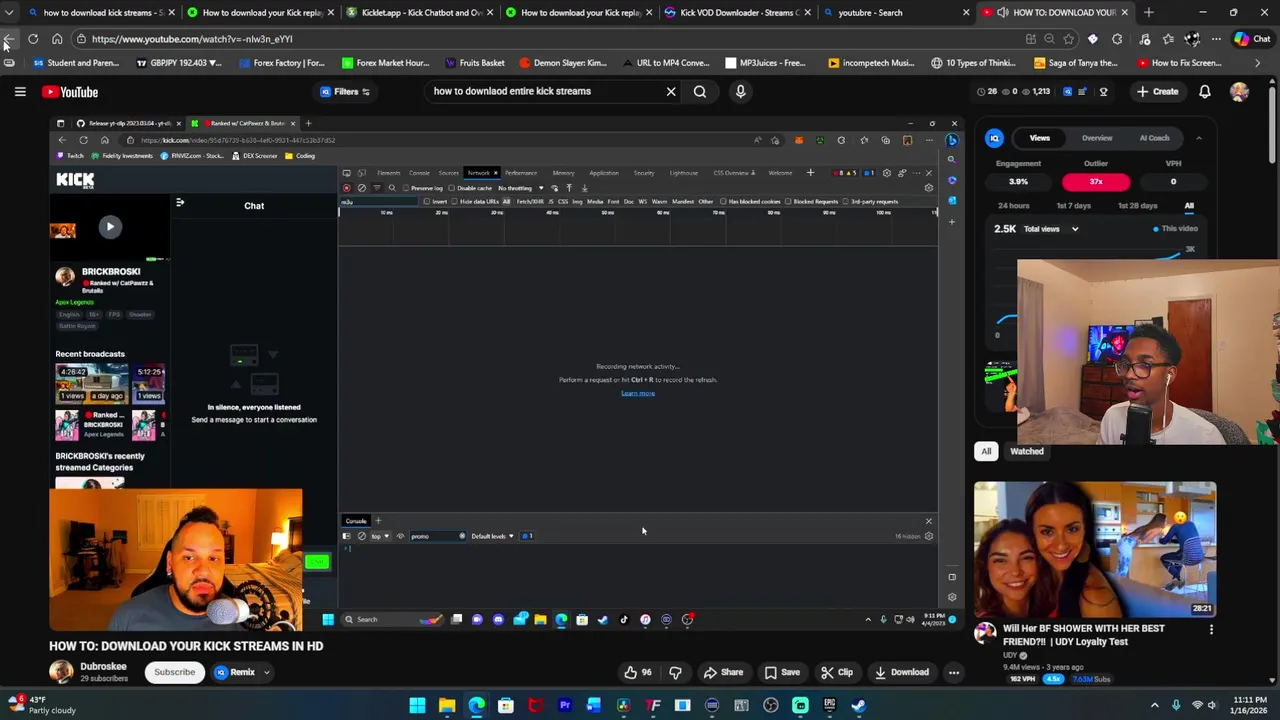Click the Outlier 37x badge
The width and height of the screenshot is (1280, 720).
click(1096, 182)
